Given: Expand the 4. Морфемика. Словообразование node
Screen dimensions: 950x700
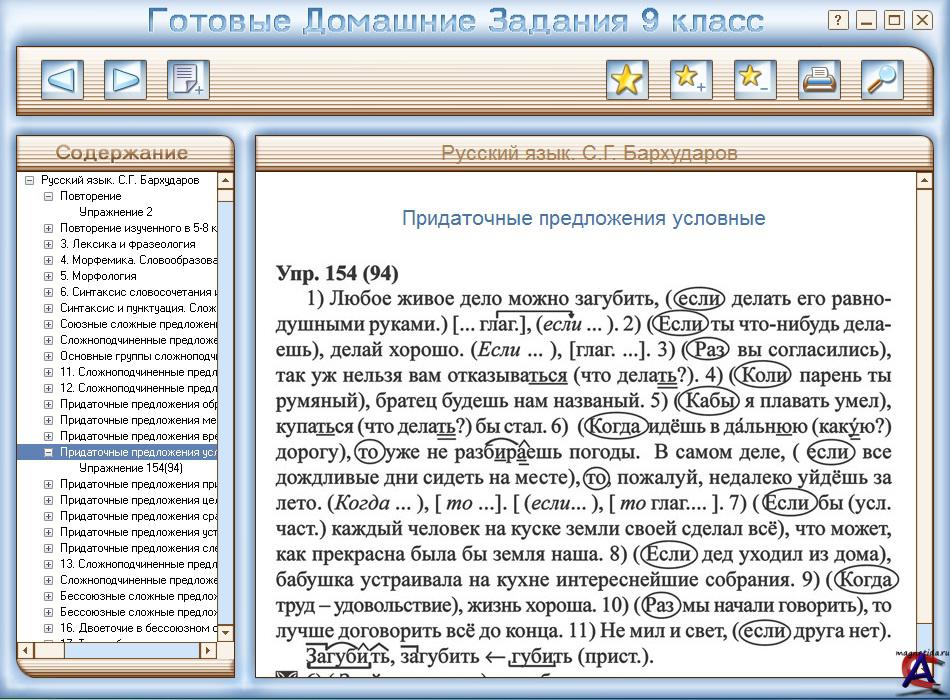Looking at the screenshot, I should pos(48,260).
